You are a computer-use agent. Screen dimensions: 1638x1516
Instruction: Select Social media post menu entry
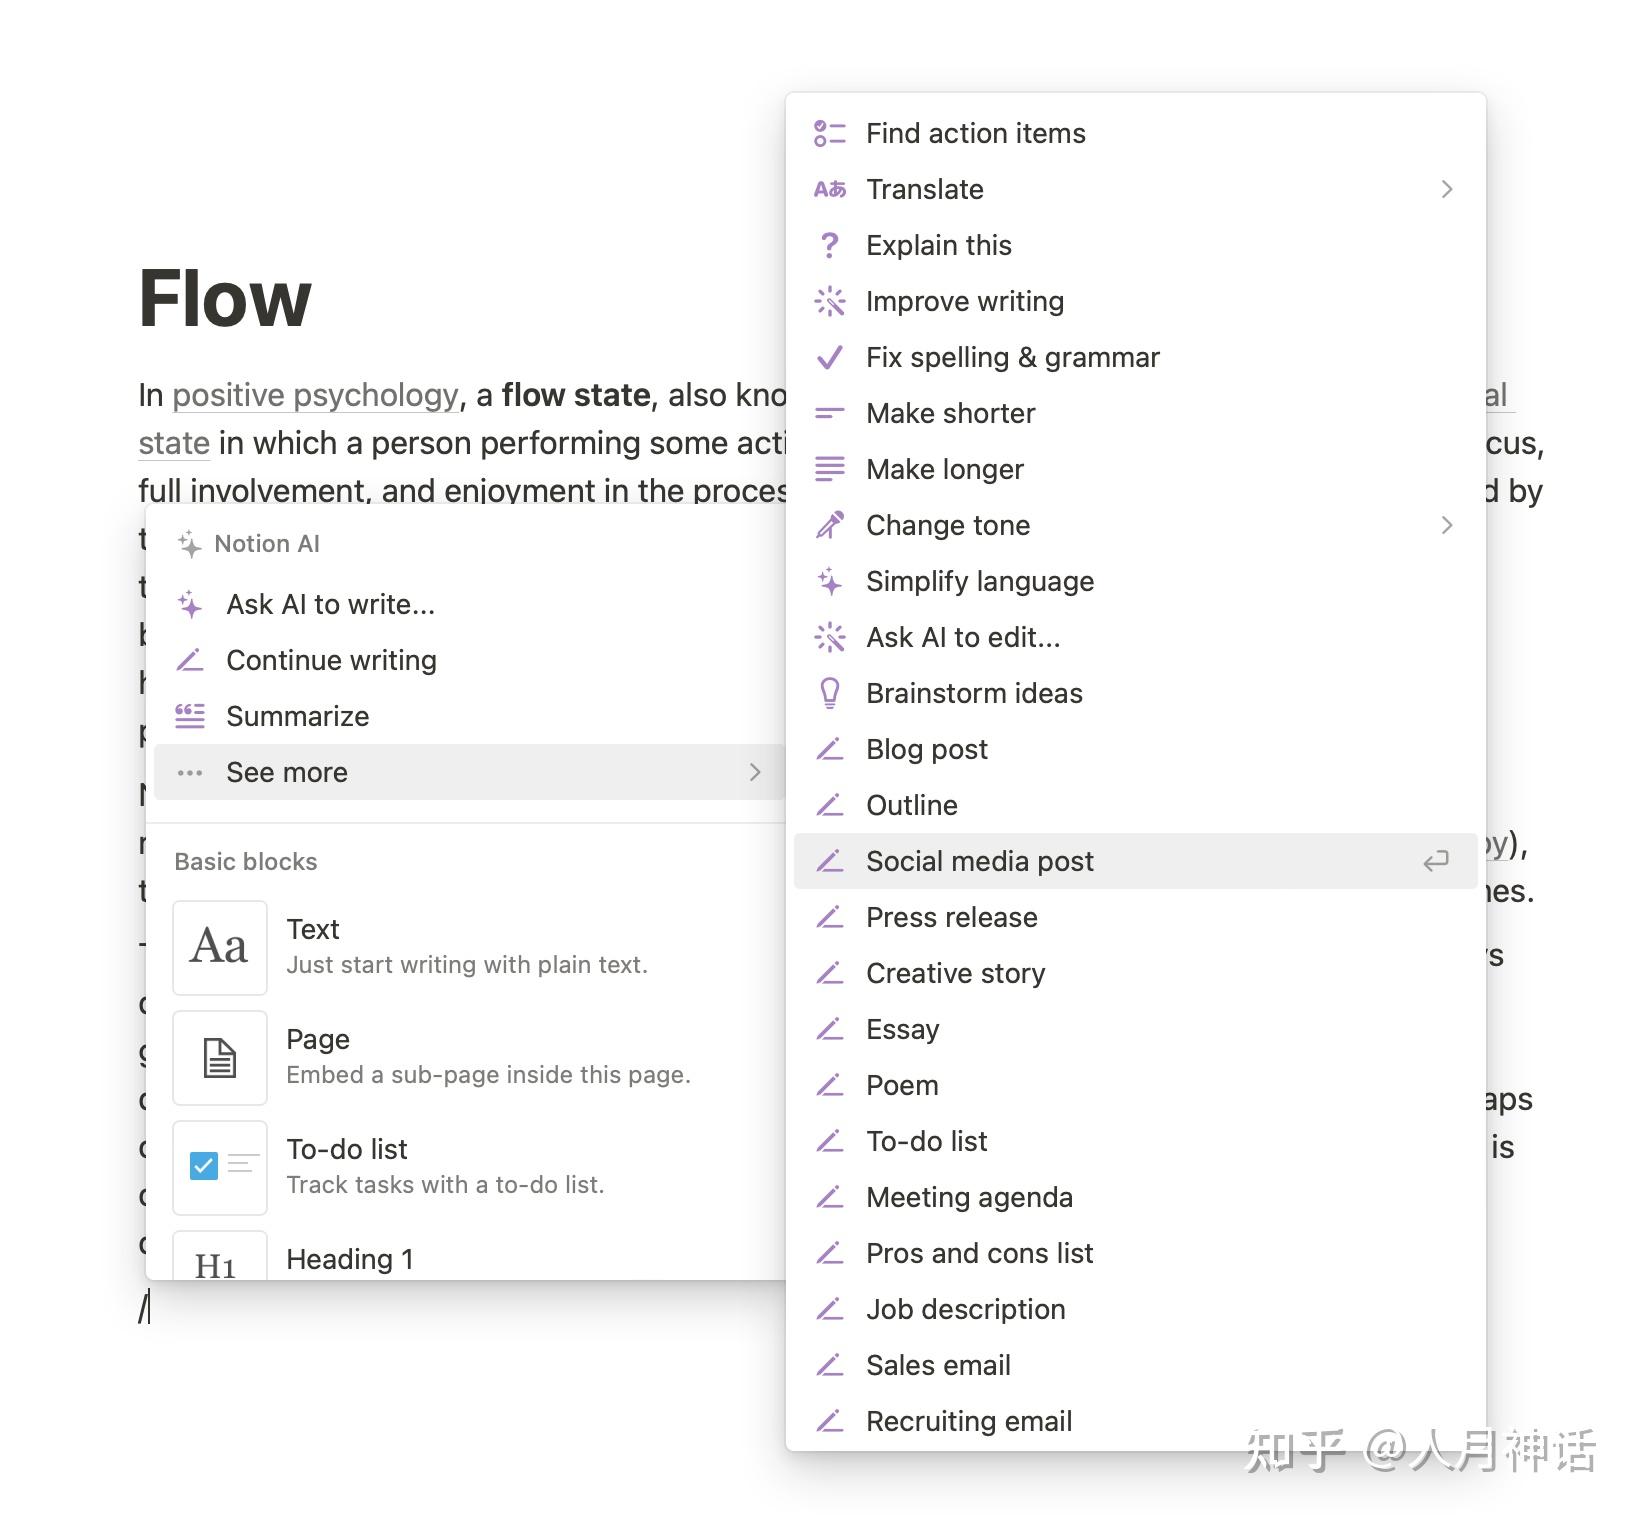tap(980, 860)
